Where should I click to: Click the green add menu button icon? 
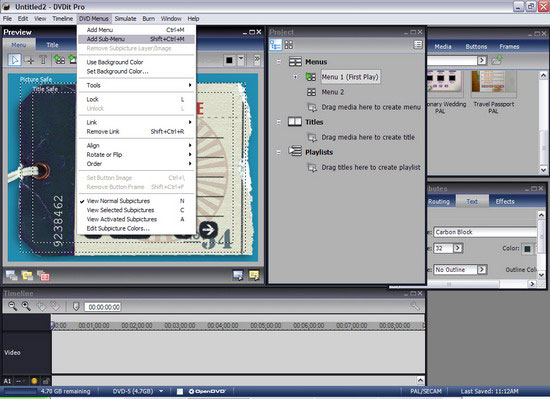[59, 60]
